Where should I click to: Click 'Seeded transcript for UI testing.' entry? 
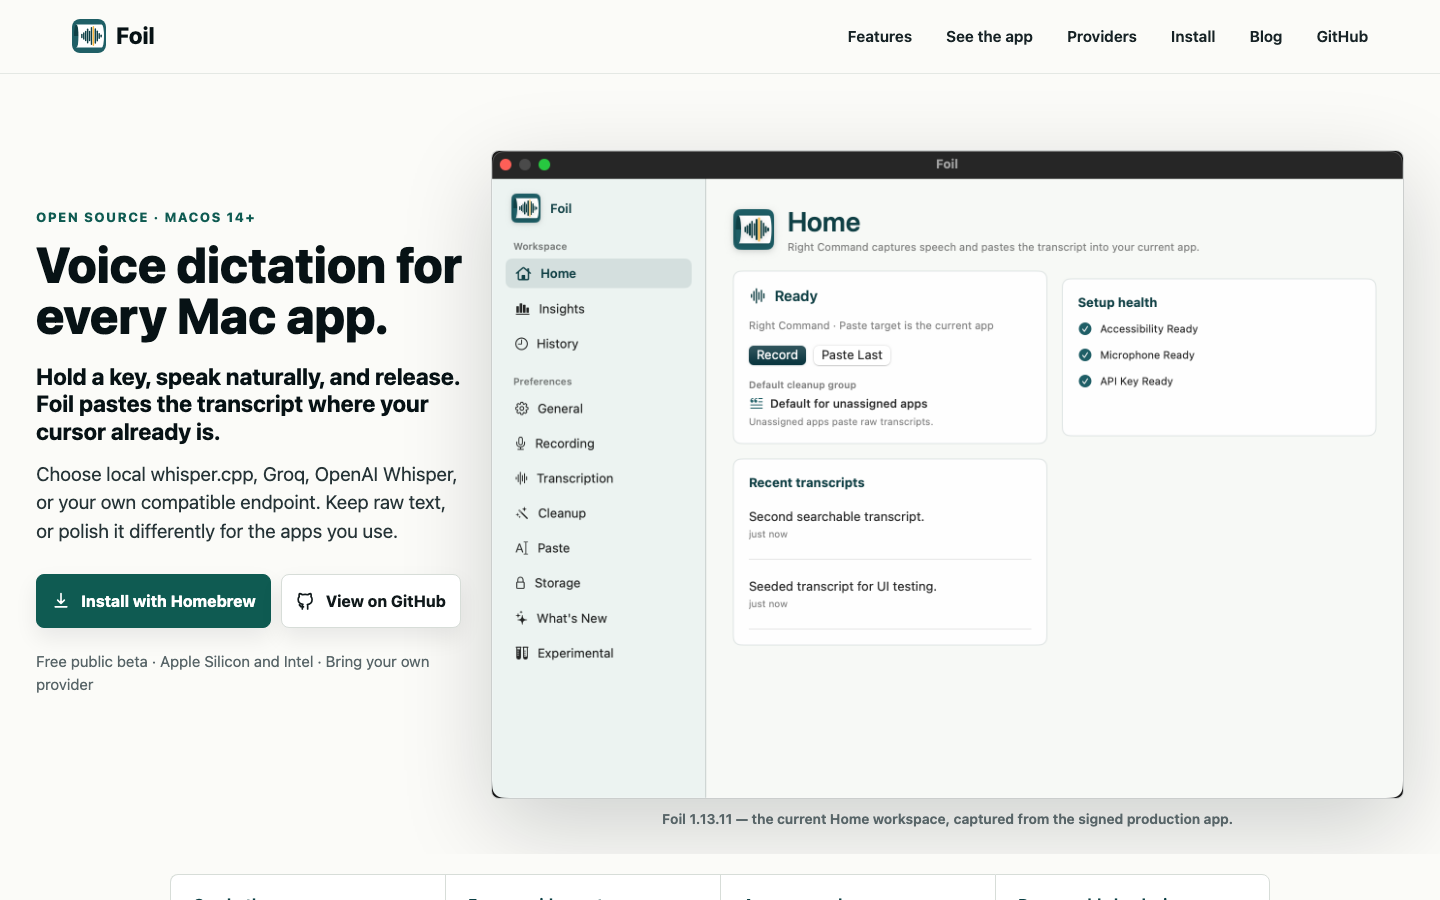pyautogui.click(x=842, y=587)
